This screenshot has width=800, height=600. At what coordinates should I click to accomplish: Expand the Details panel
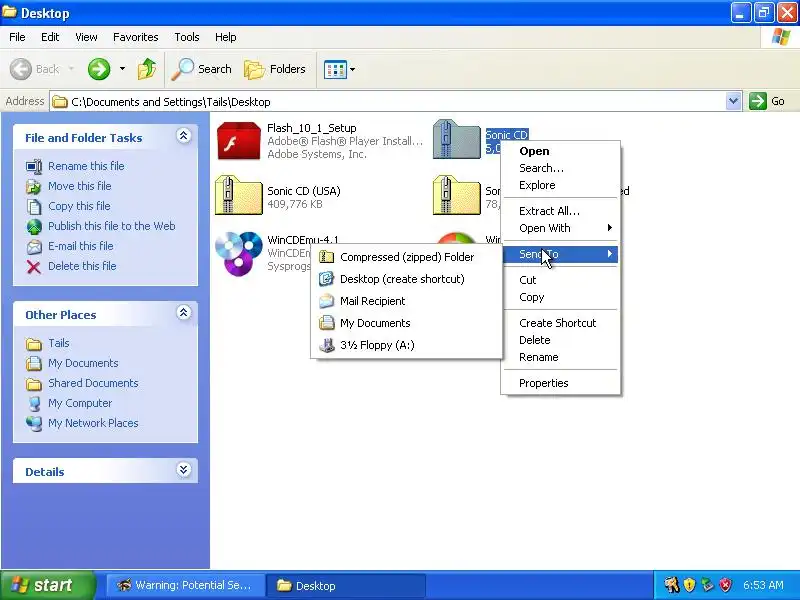tap(184, 470)
